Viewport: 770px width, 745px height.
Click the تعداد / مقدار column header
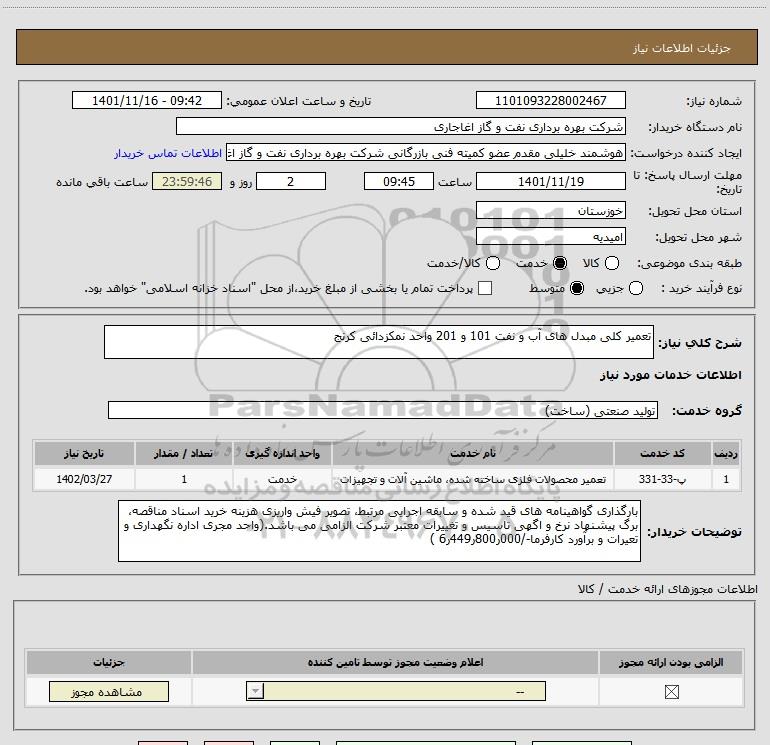pos(184,453)
